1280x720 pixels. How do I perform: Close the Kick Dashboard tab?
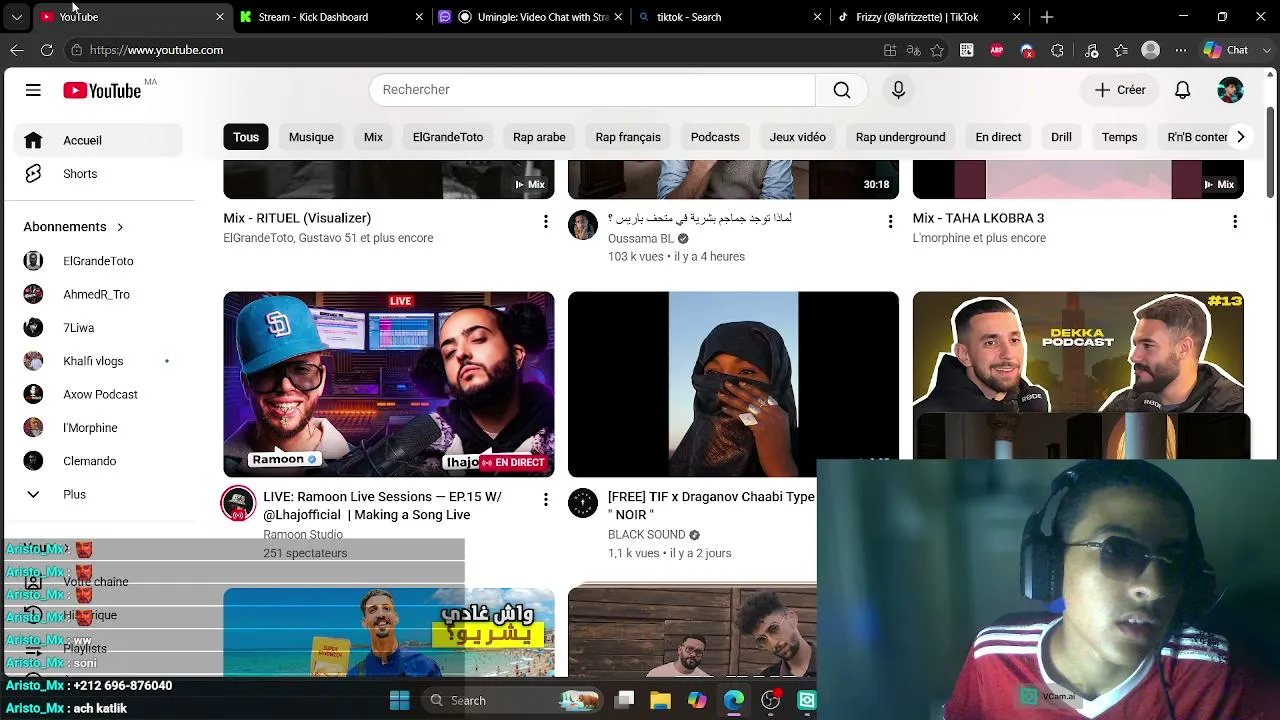click(419, 17)
